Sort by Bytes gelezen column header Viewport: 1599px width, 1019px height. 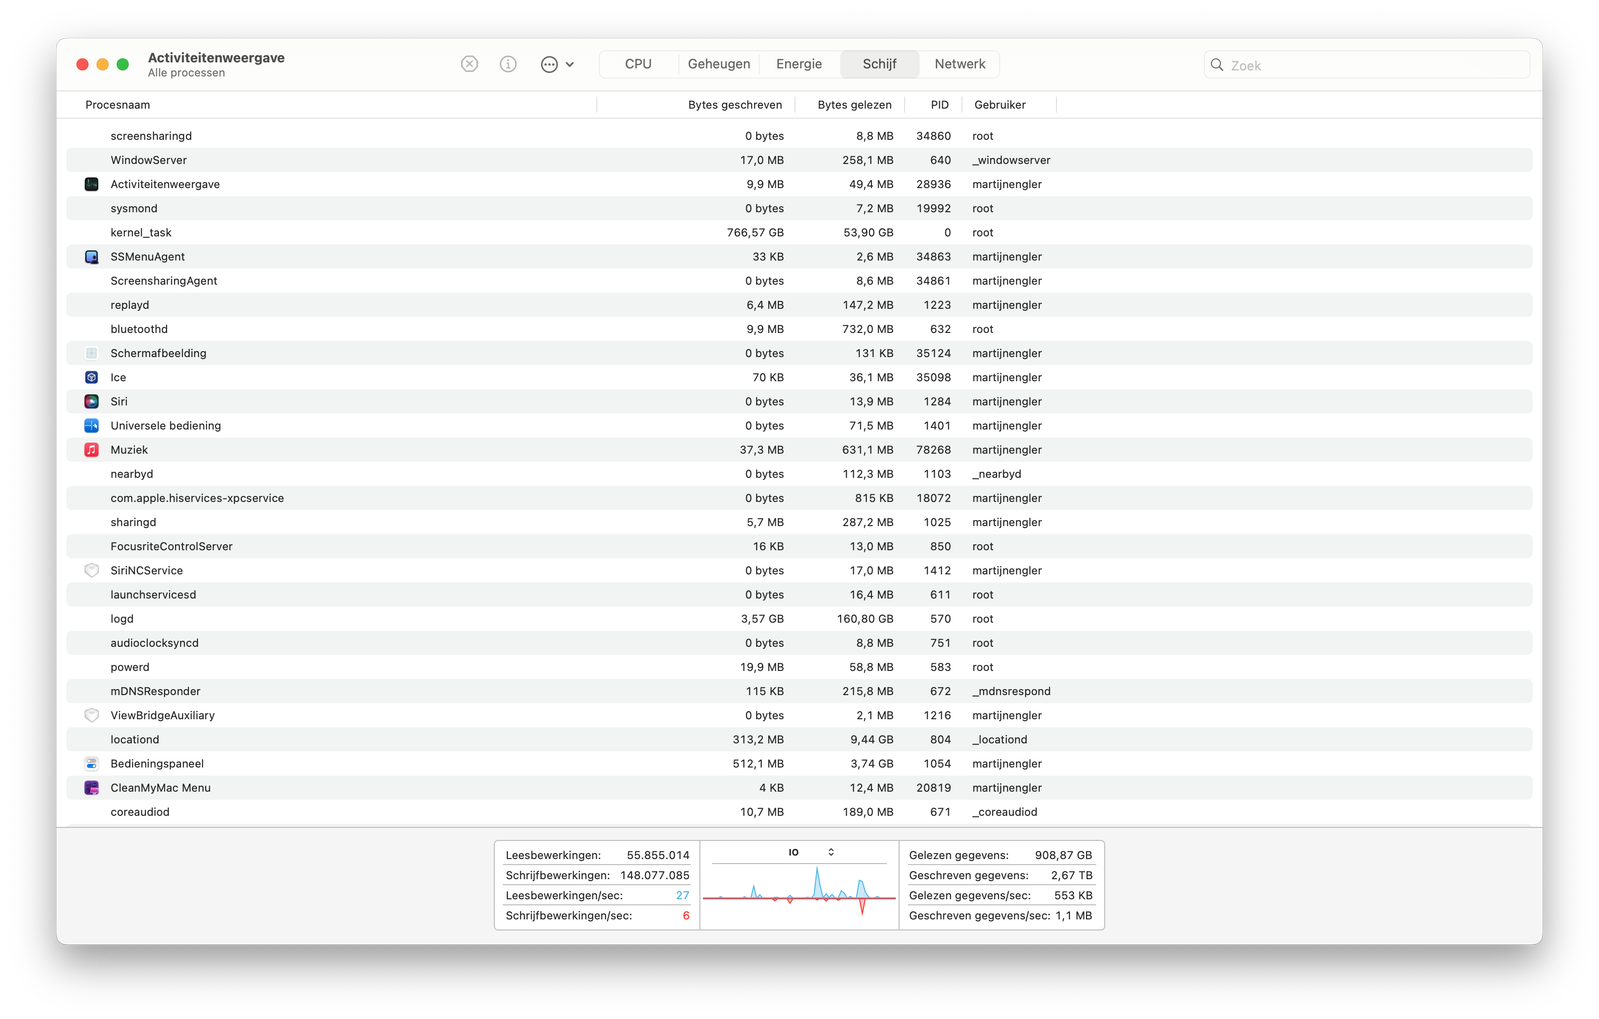pyautogui.click(x=854, y=105)
